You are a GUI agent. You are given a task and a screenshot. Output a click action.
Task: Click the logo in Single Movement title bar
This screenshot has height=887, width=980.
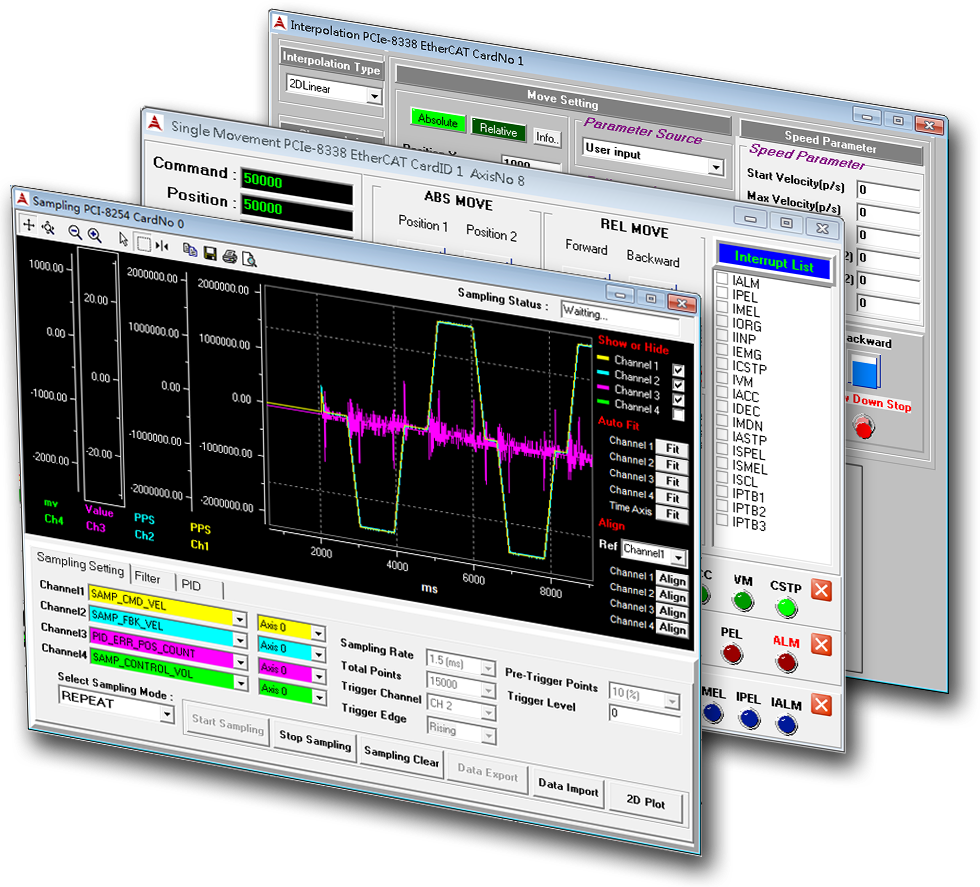click(155, 123)
